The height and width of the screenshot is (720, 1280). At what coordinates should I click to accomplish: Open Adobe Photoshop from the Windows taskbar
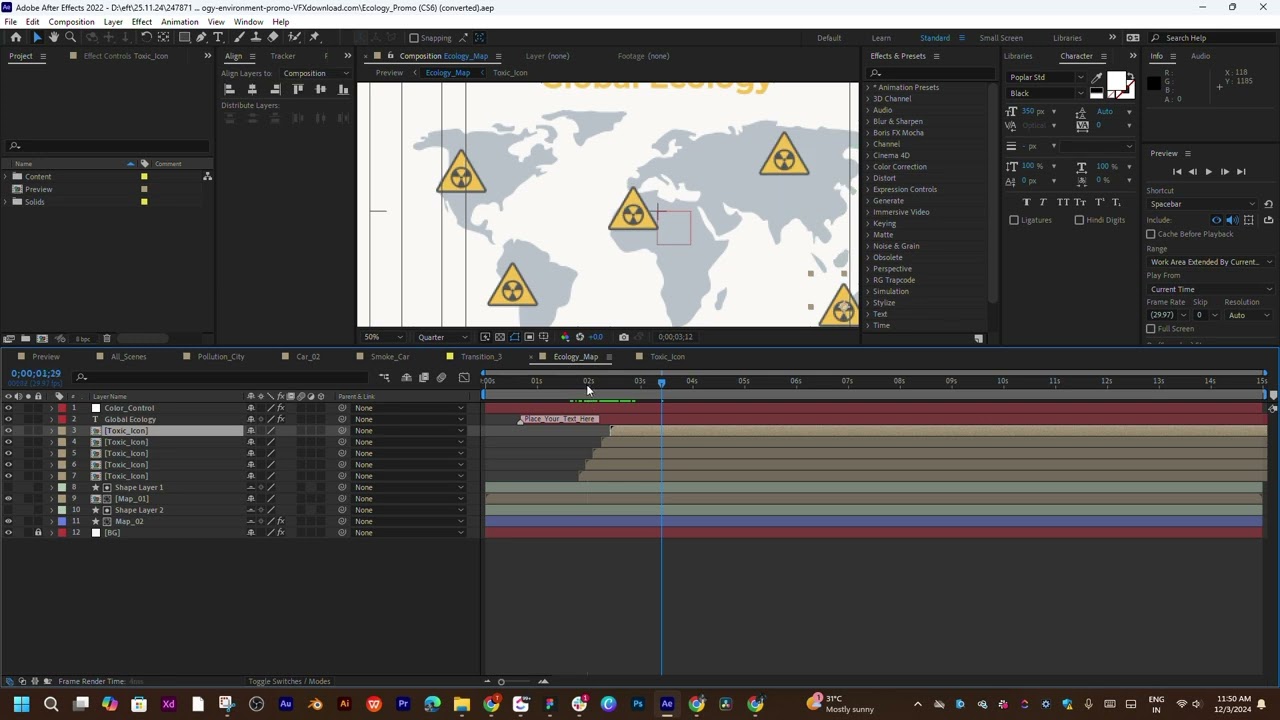click(638, 704)
